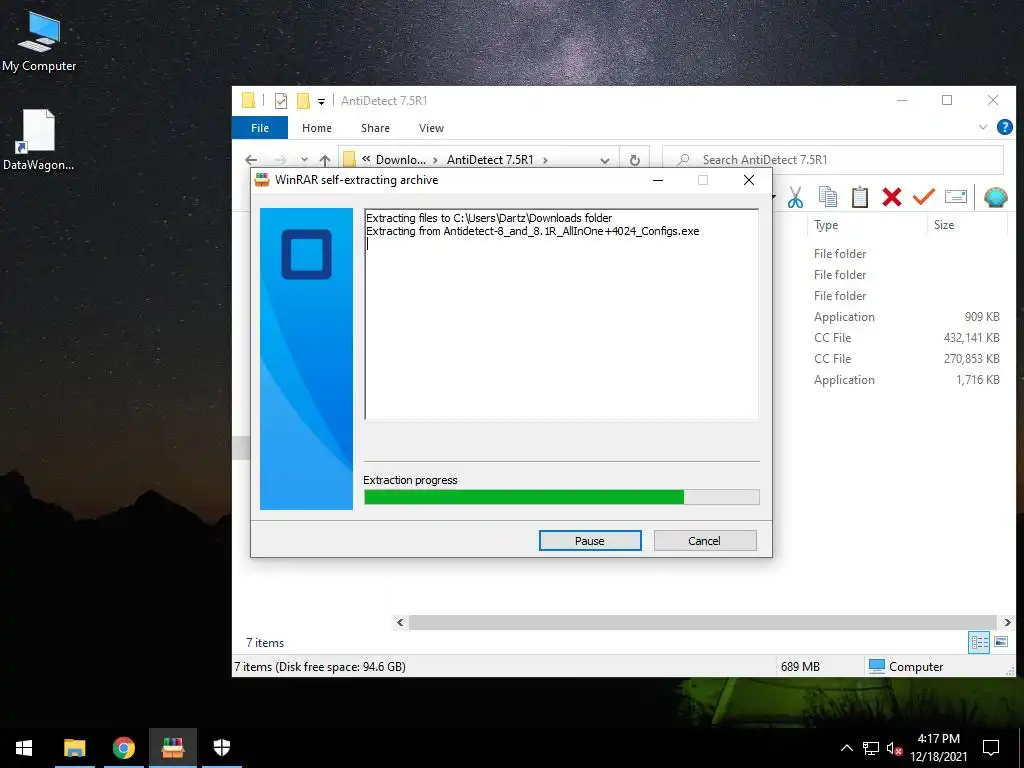Click the blue Help question mark icon
The image size is (1024, 768).
[x=1004, y=127]
